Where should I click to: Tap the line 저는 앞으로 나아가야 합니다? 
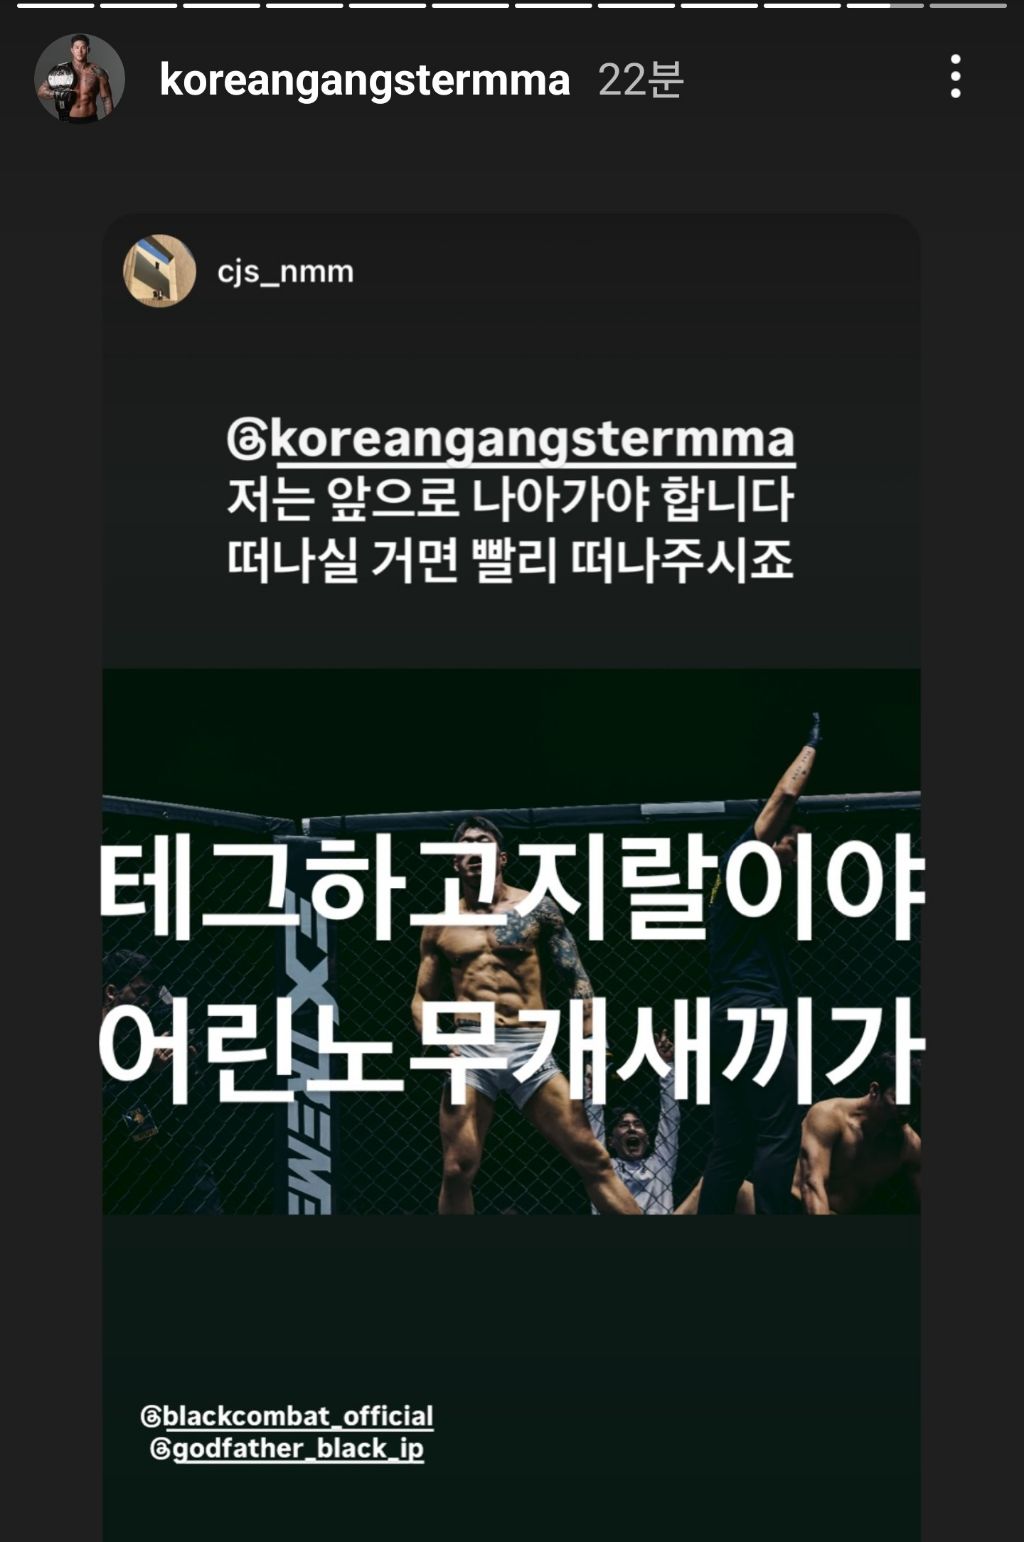pyautogui.click(x=510, y=499)
